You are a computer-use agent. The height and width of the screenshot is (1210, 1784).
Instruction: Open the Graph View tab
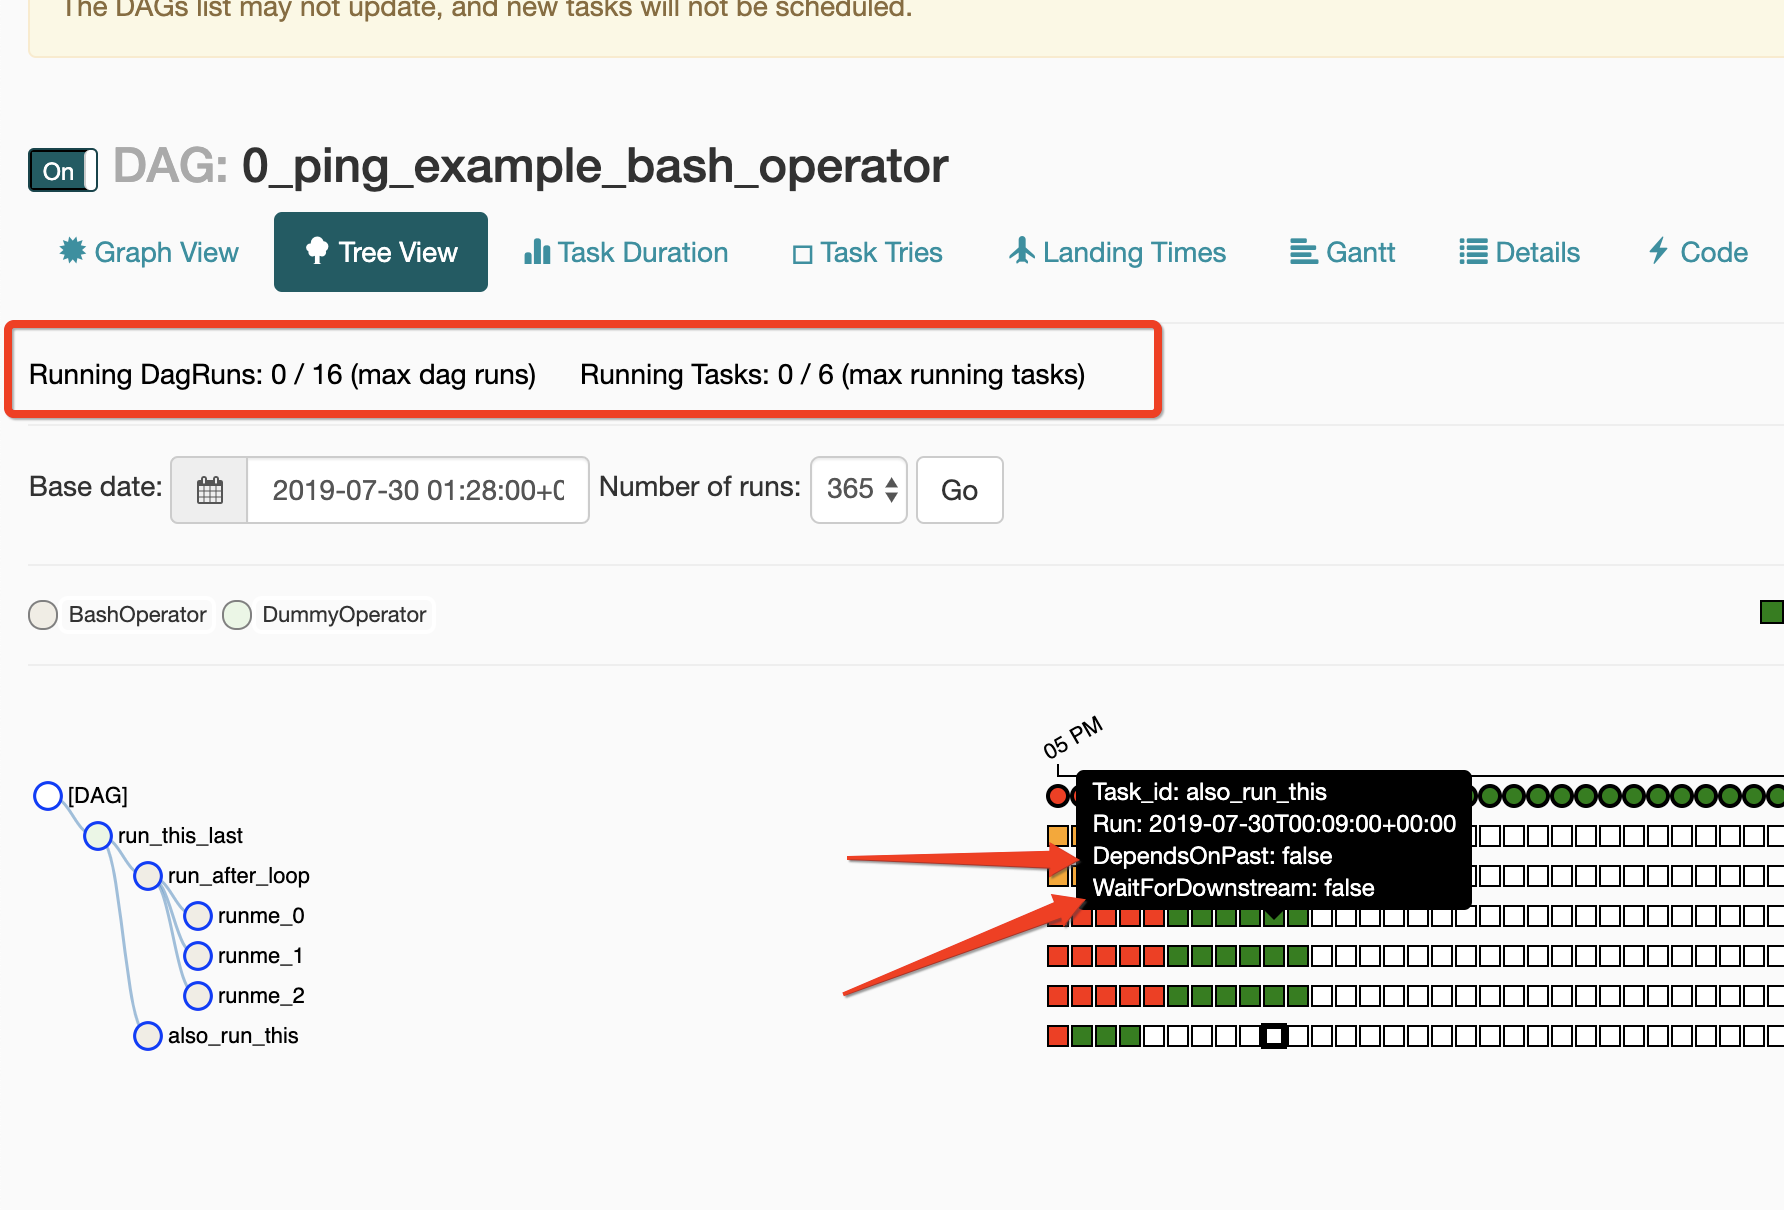coord(149,252)
